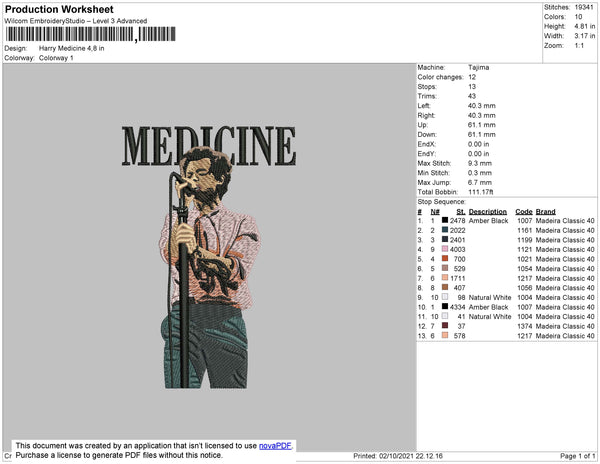Screen dimensions: 600x464
Task: Select the peach swatch beside 1711 stitches
Action: pyautogui.click(x=445, y=278)
